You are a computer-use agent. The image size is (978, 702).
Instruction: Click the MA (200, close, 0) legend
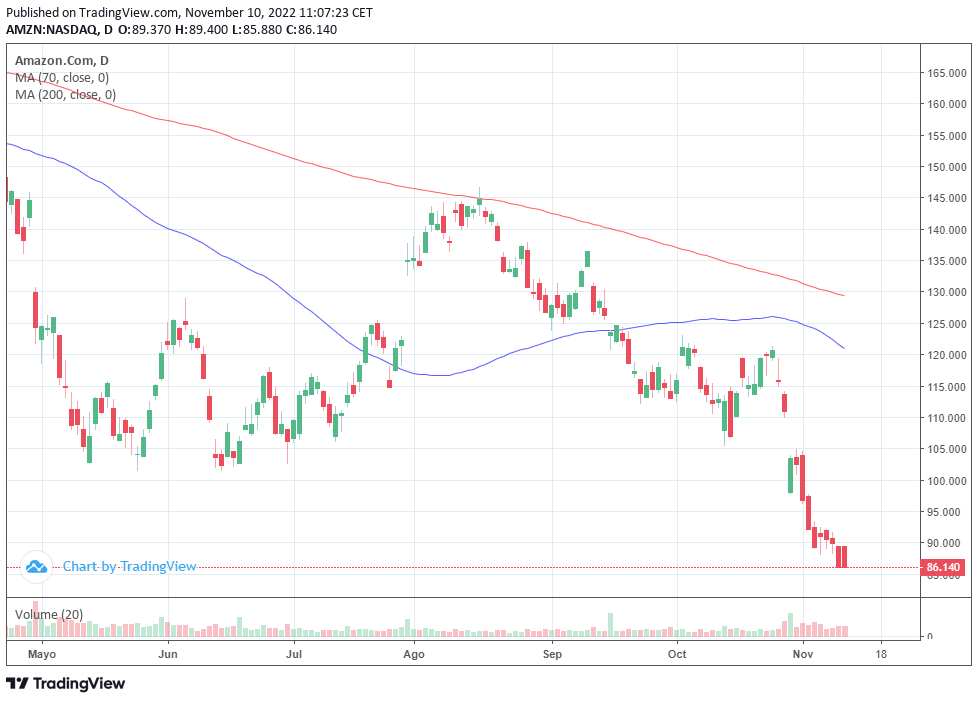coord(65,95)
